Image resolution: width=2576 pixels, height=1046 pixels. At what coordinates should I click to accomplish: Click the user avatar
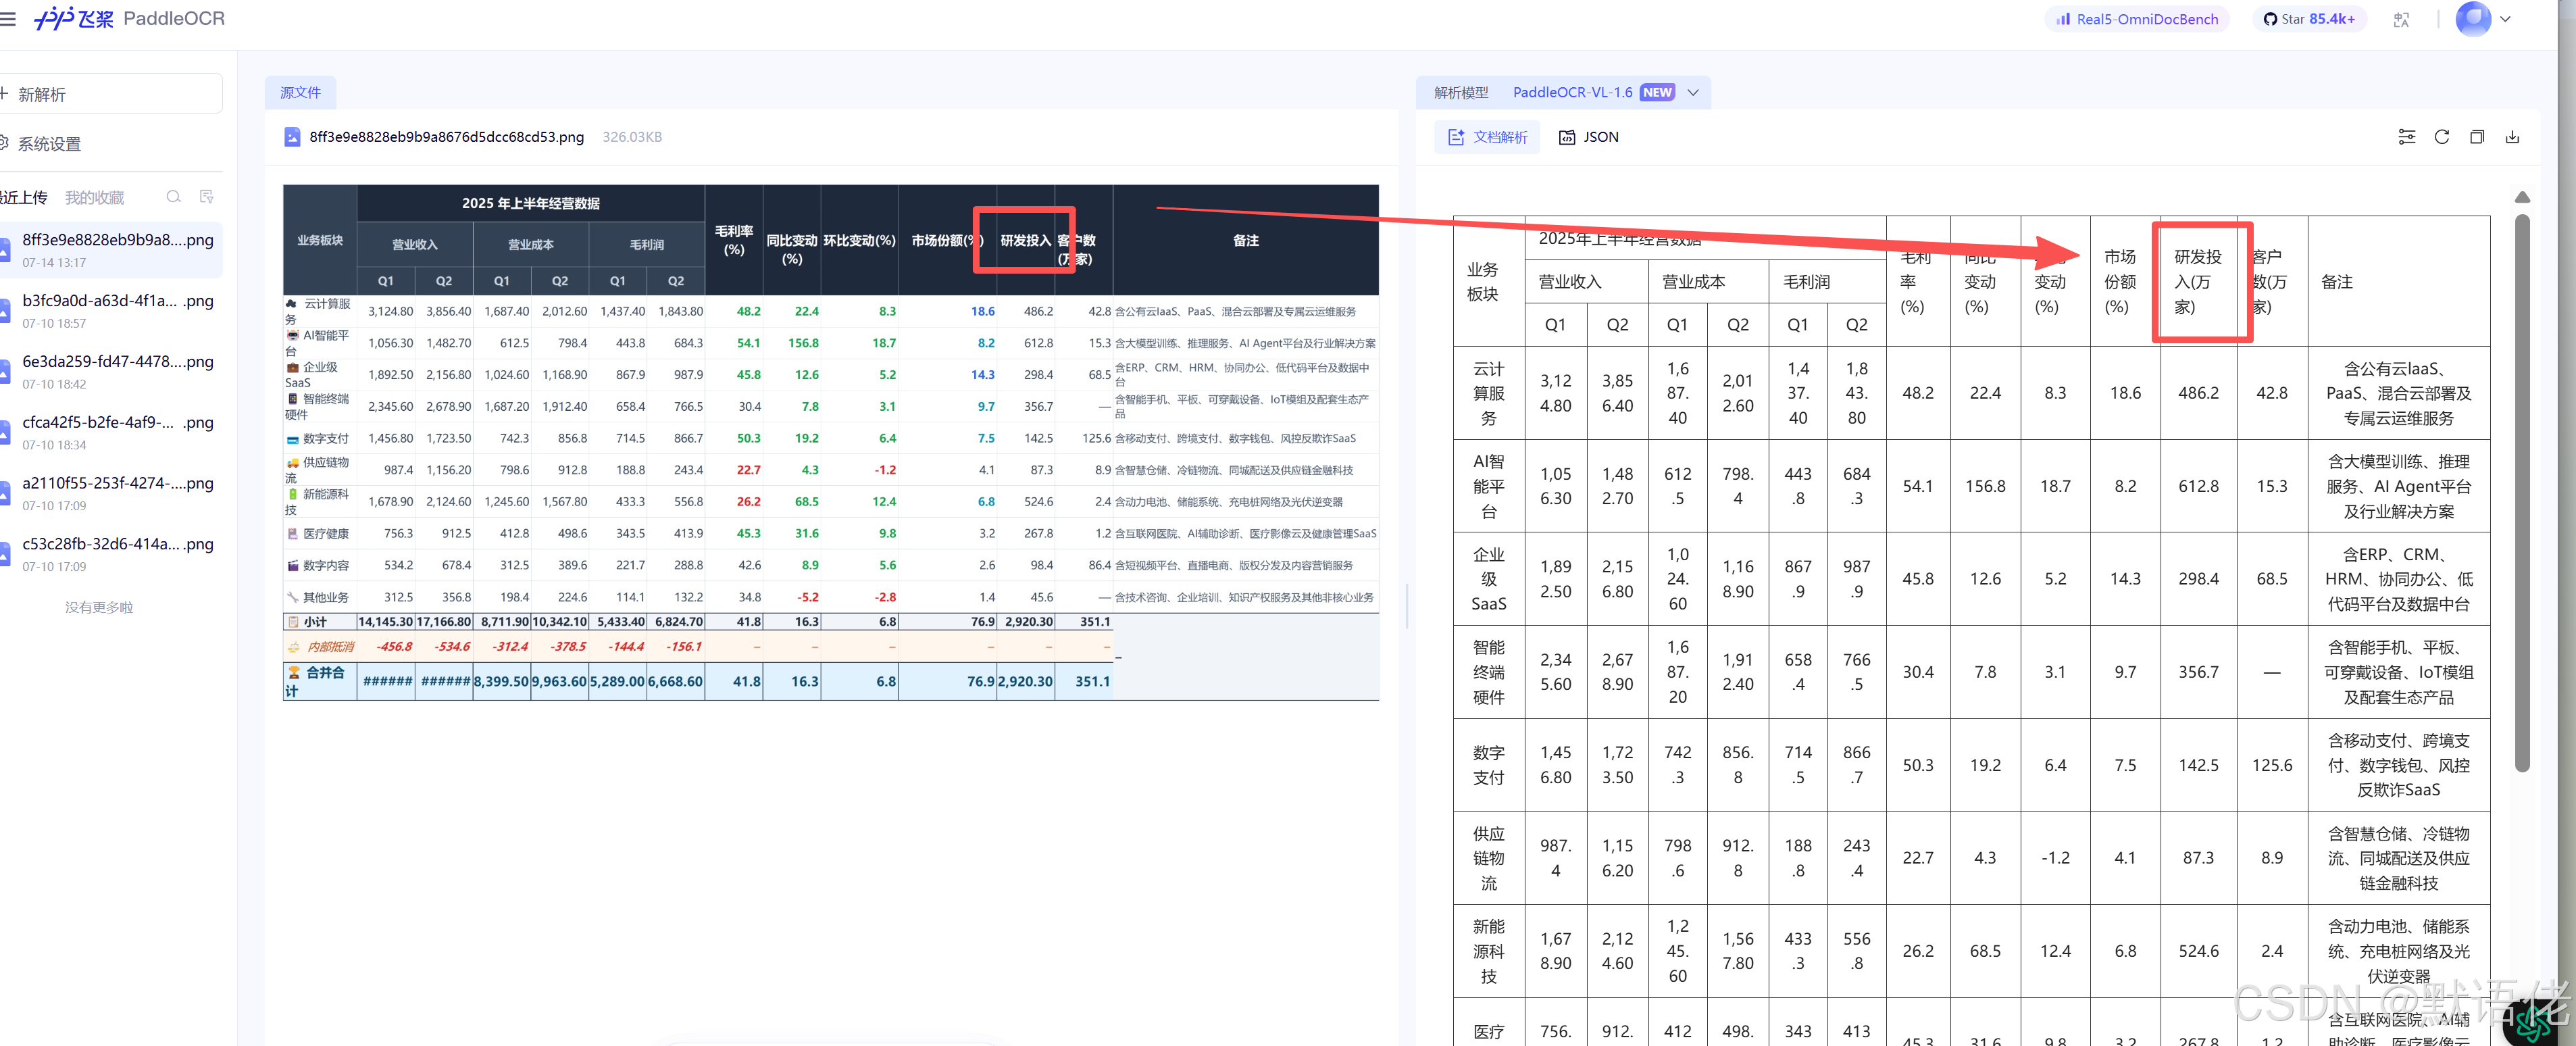coord(2473,19)
